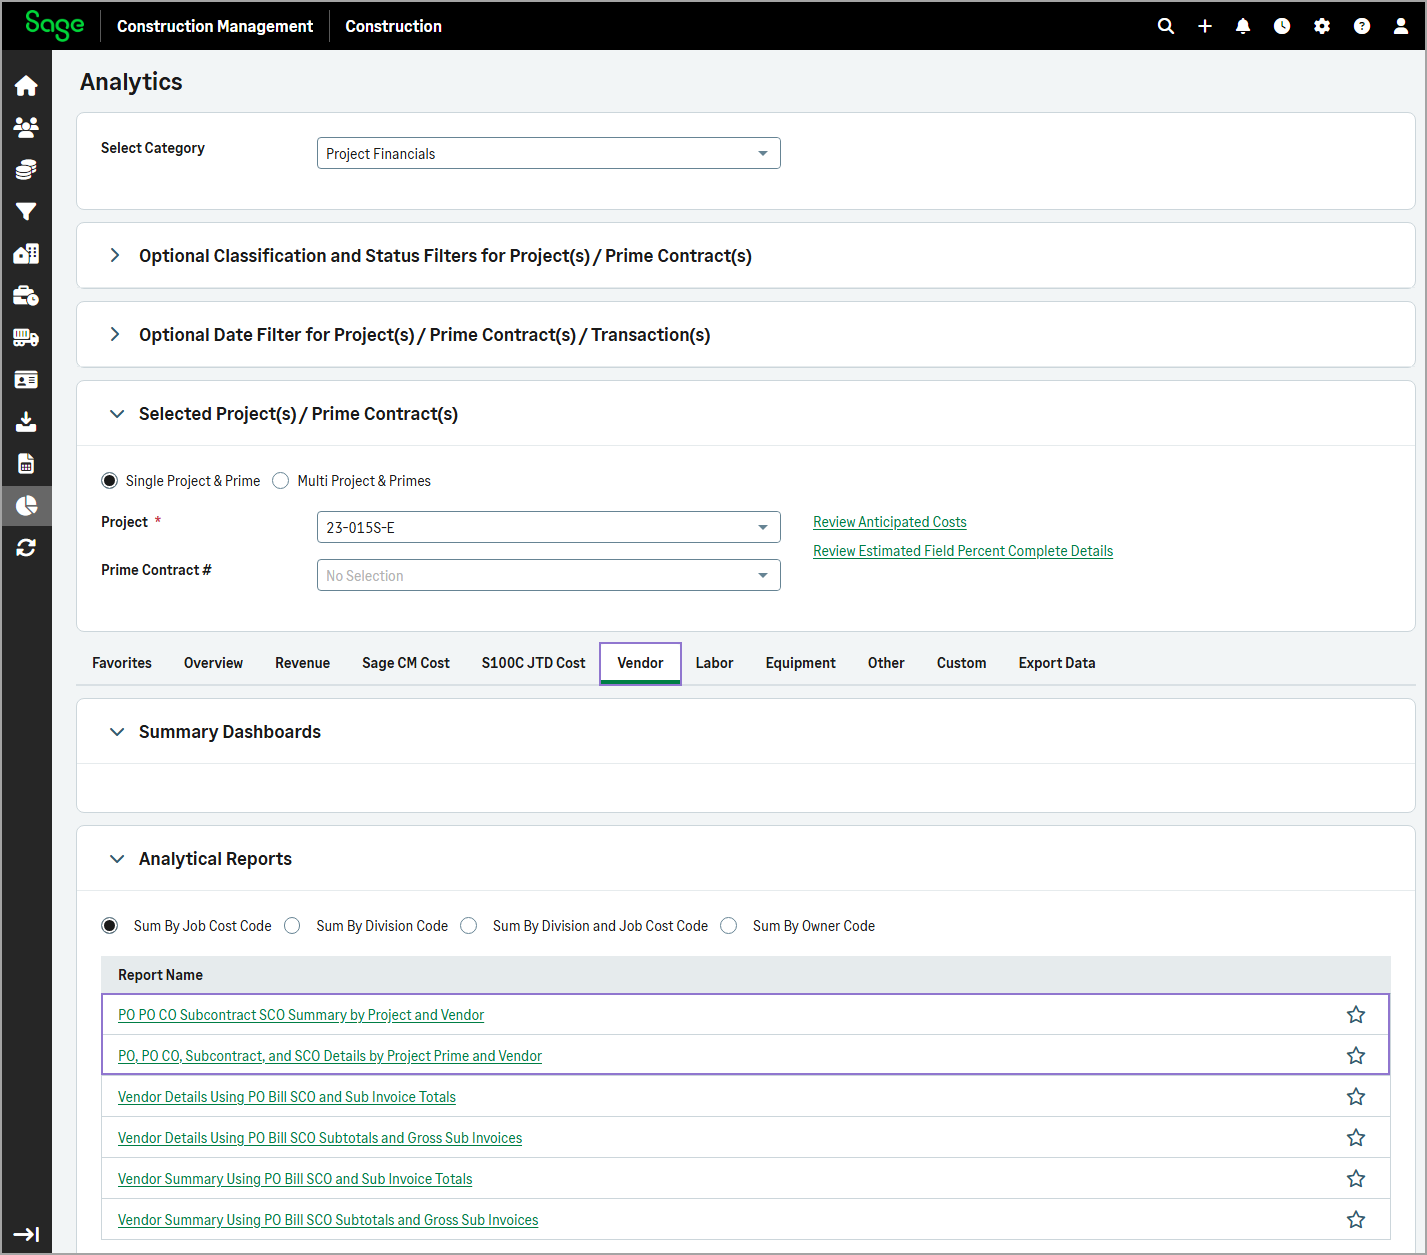Image resolution: width=1427 pixels, height=1255 pixels.
Task: Open Review Estimated Field Percent Complete Details
Action: (x=963, y=551)
